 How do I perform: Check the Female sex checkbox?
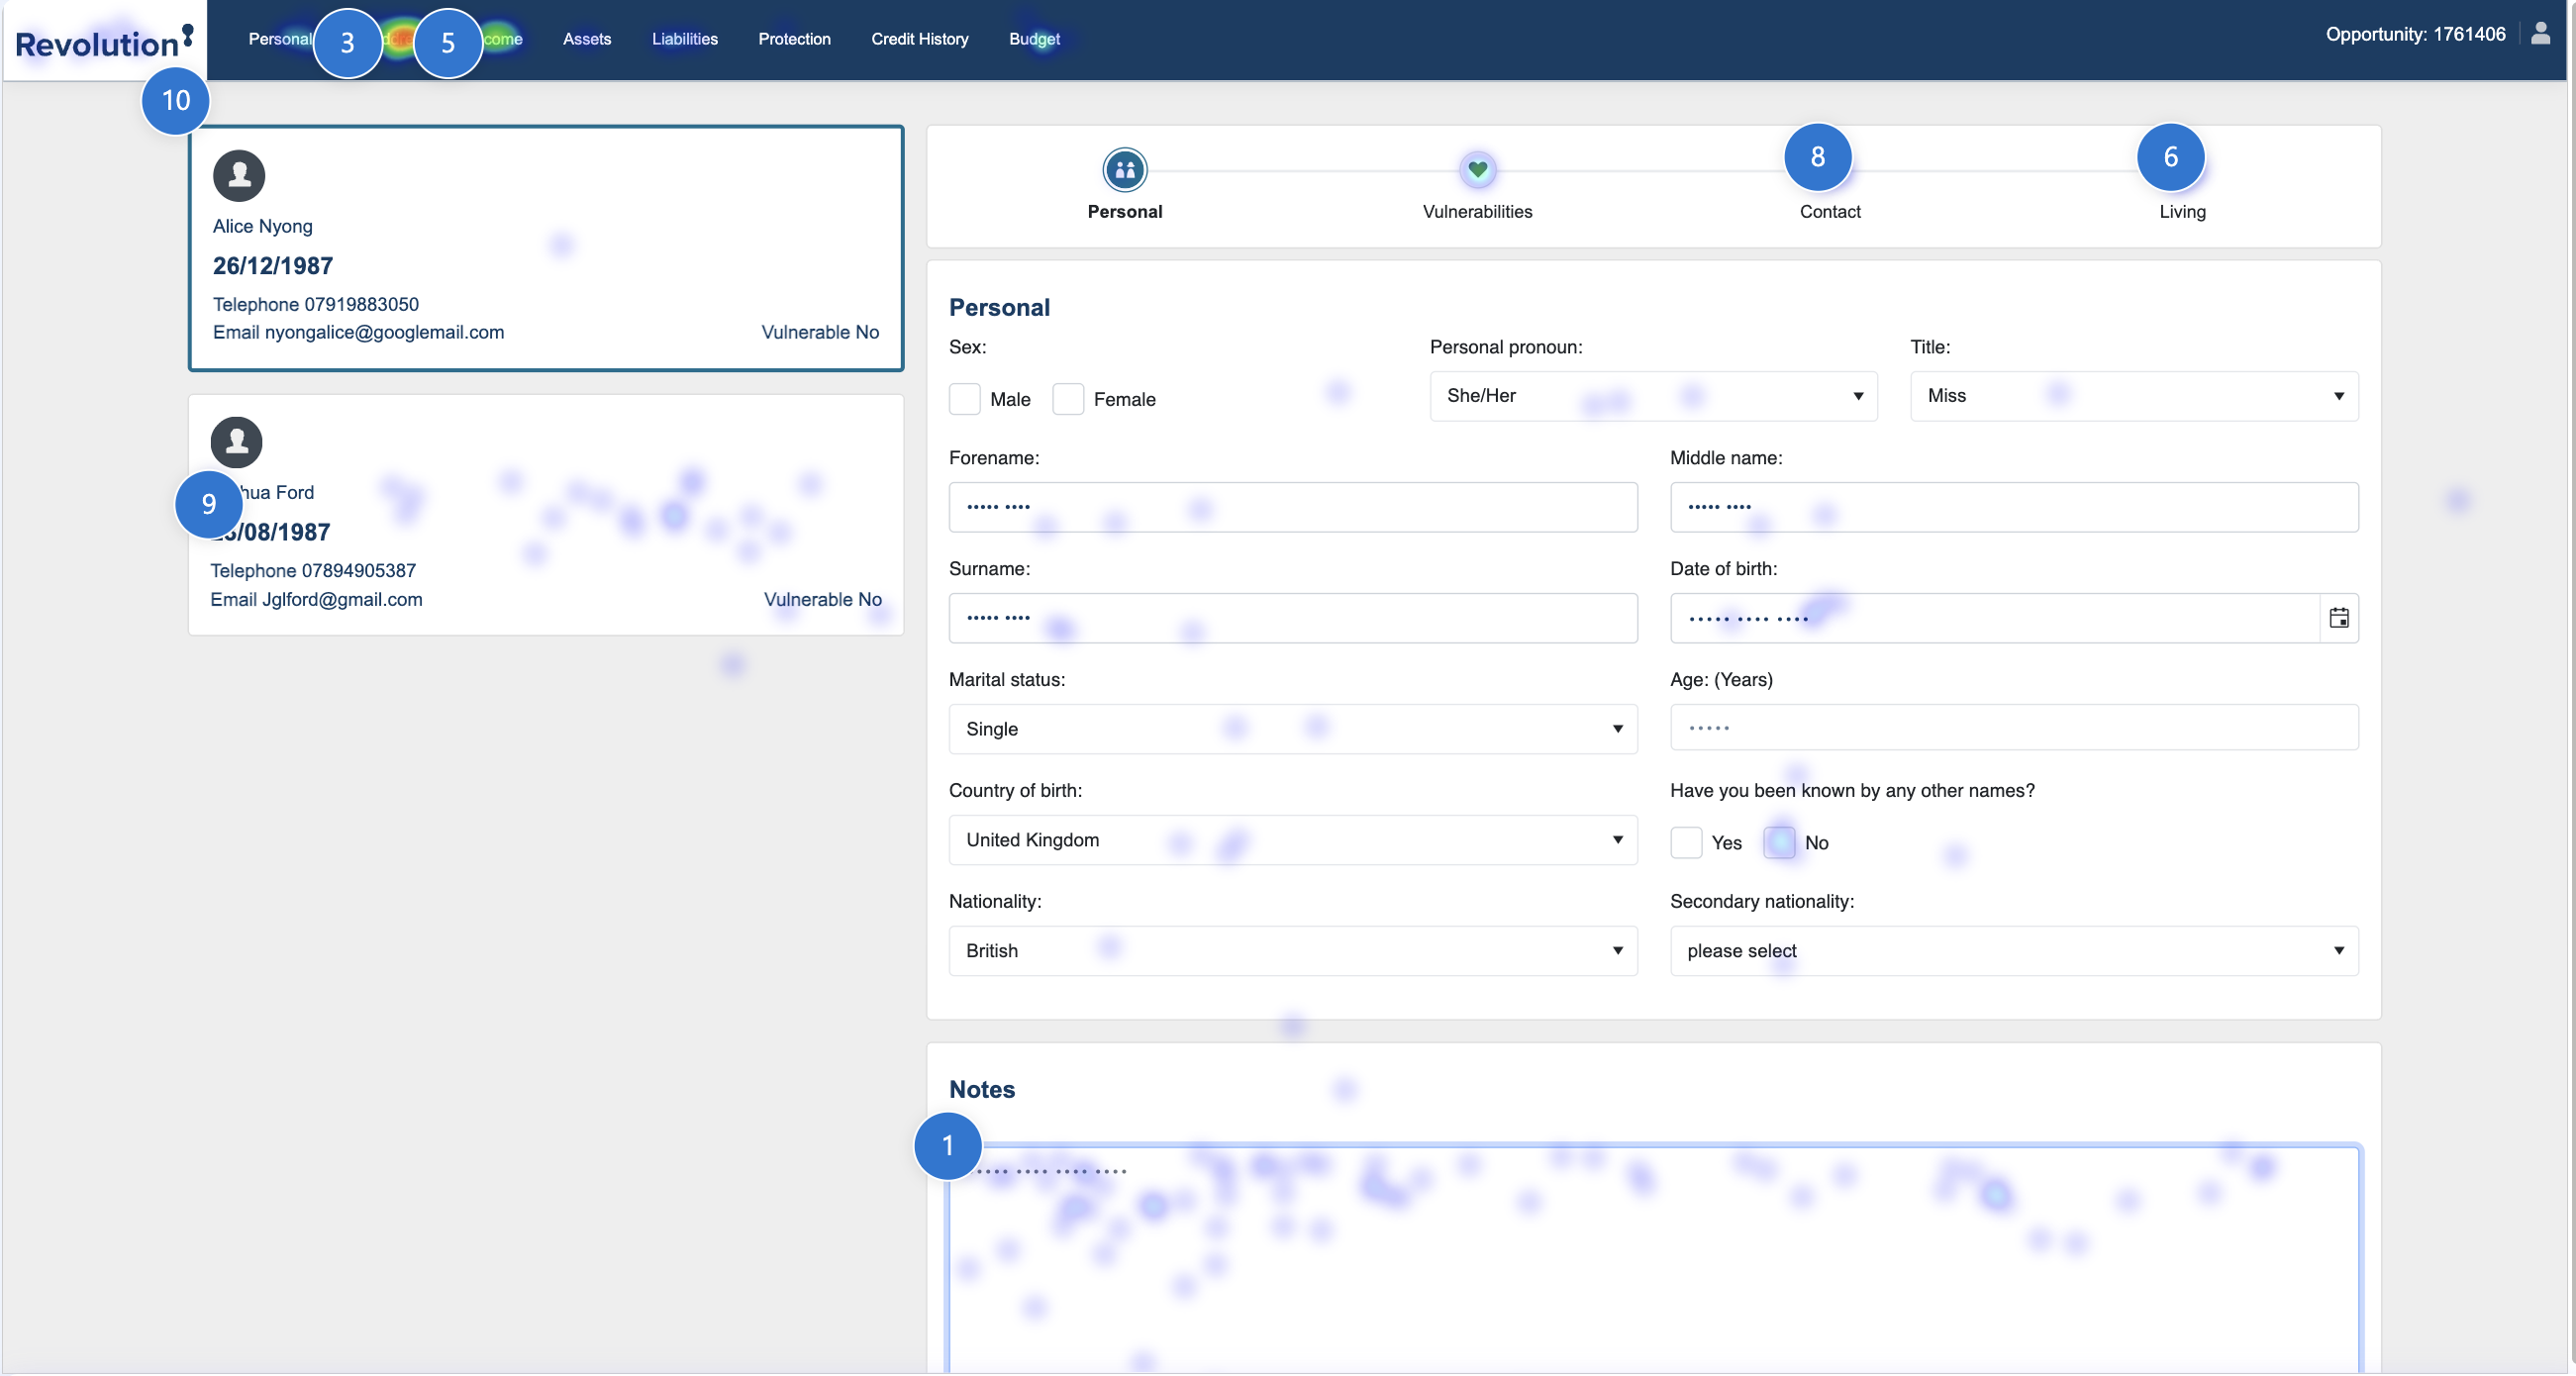click(1067, 399)
